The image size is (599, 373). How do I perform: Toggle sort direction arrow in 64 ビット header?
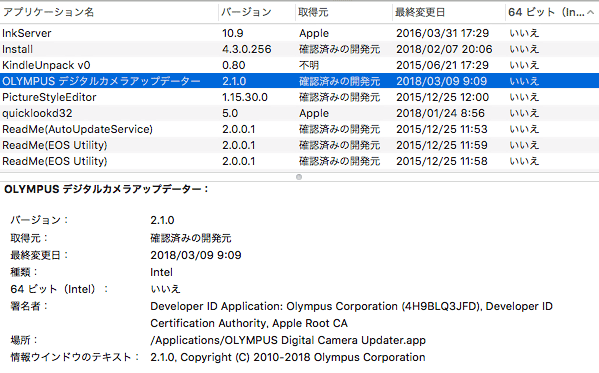coord(591,13)
